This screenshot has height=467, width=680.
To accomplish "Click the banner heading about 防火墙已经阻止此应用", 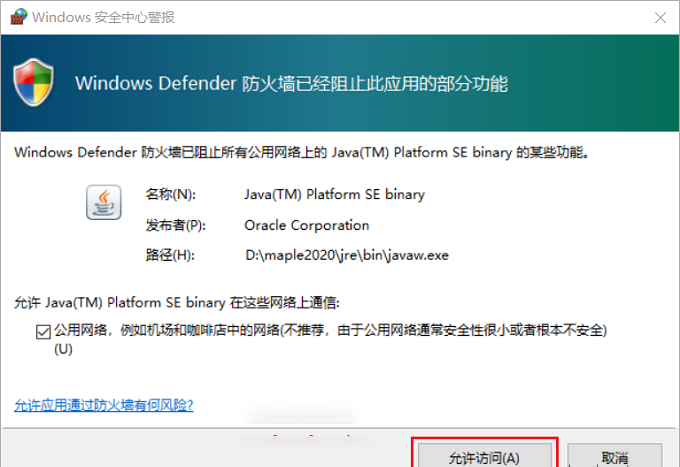I will tap(291, 83).
